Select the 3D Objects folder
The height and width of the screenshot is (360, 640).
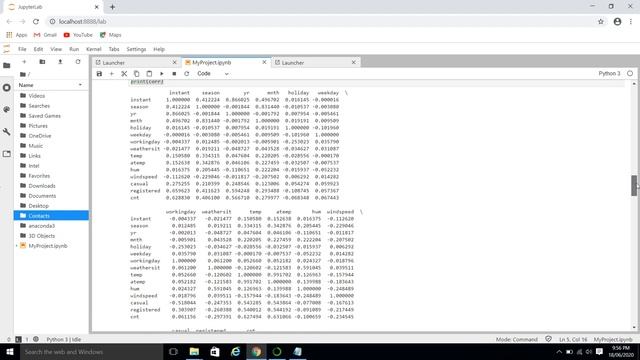pos(51,236)
